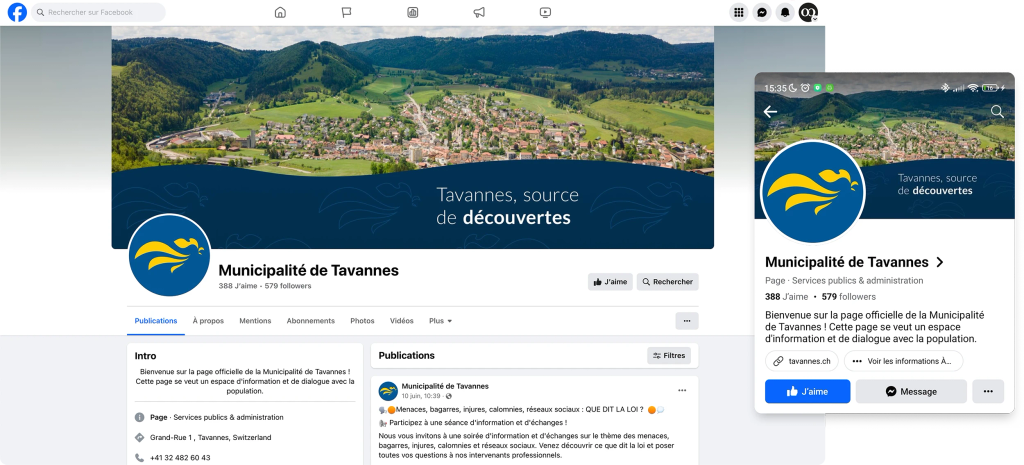Click the desktop J'aime button
The image size is (1024, 465).
(610, 282)
